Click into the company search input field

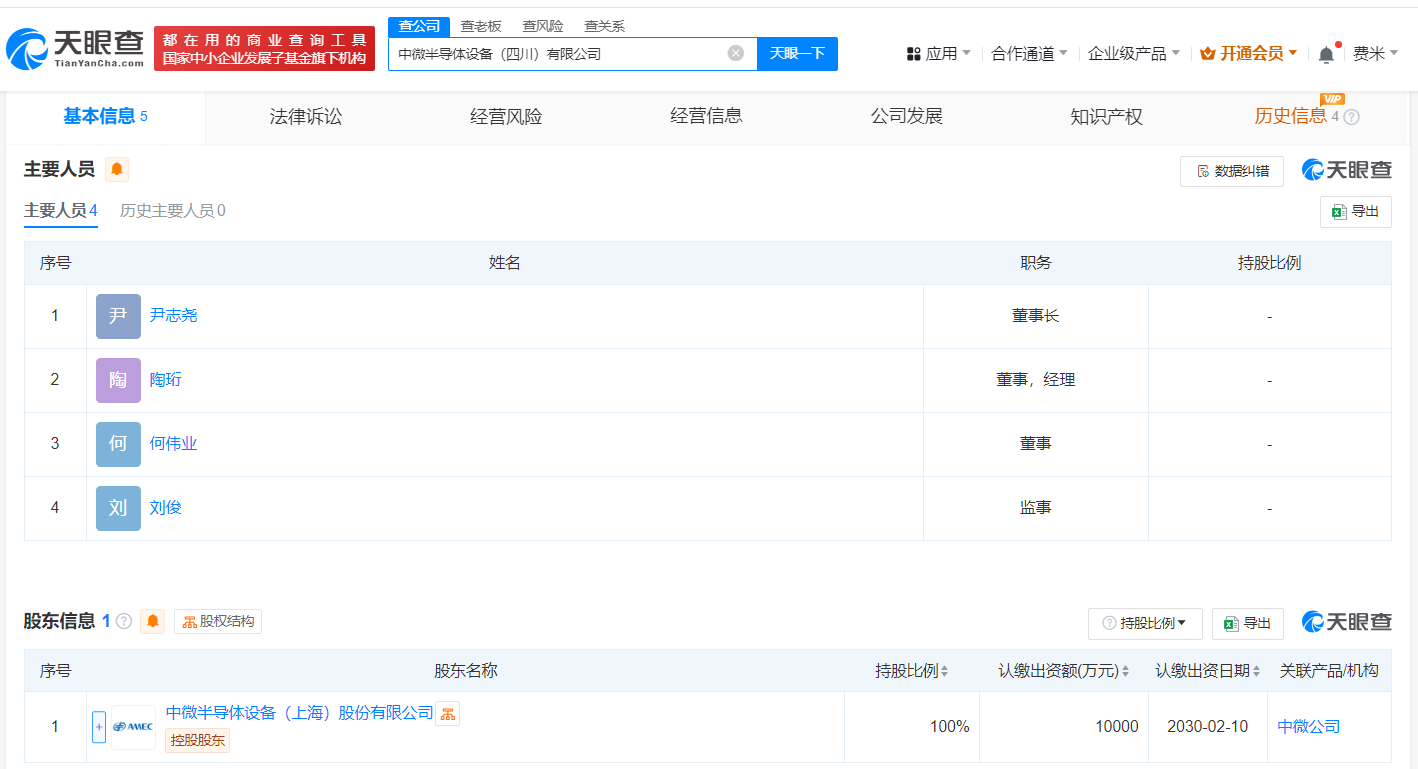[555, 54]
